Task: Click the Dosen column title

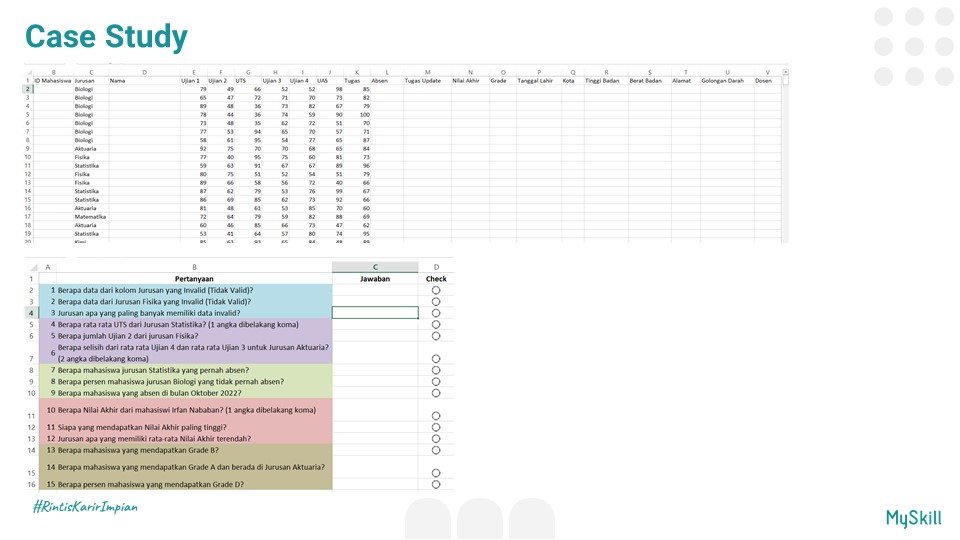Action: click(x=763, y=81)
